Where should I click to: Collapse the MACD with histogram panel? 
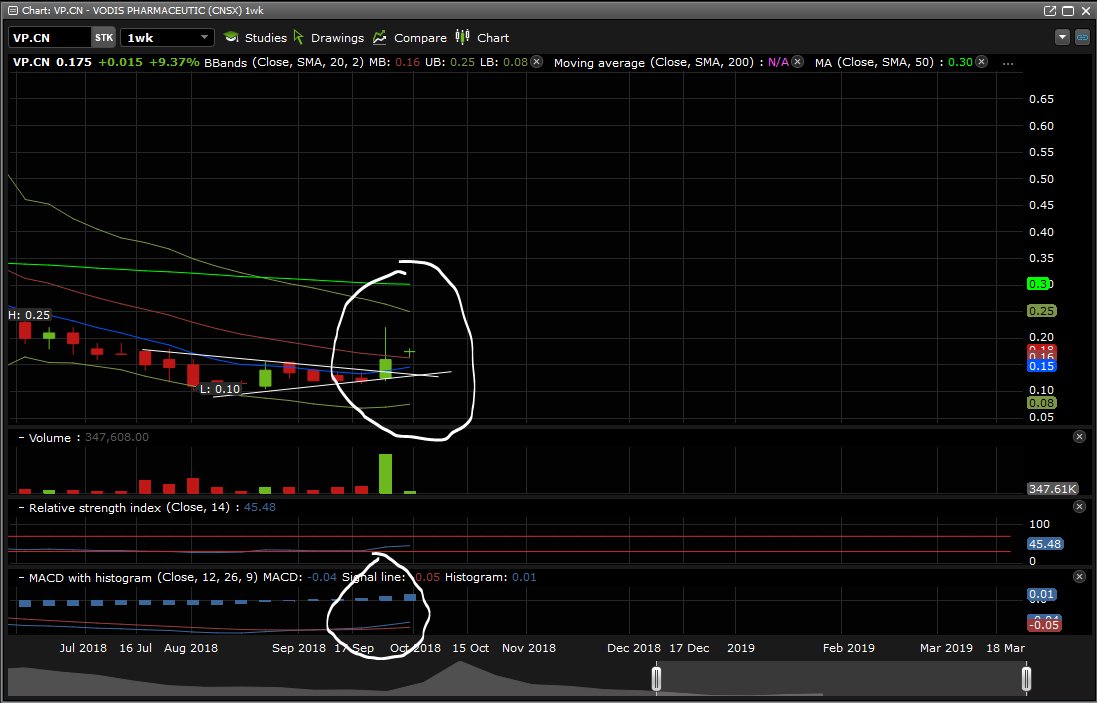tap(22, 578)
